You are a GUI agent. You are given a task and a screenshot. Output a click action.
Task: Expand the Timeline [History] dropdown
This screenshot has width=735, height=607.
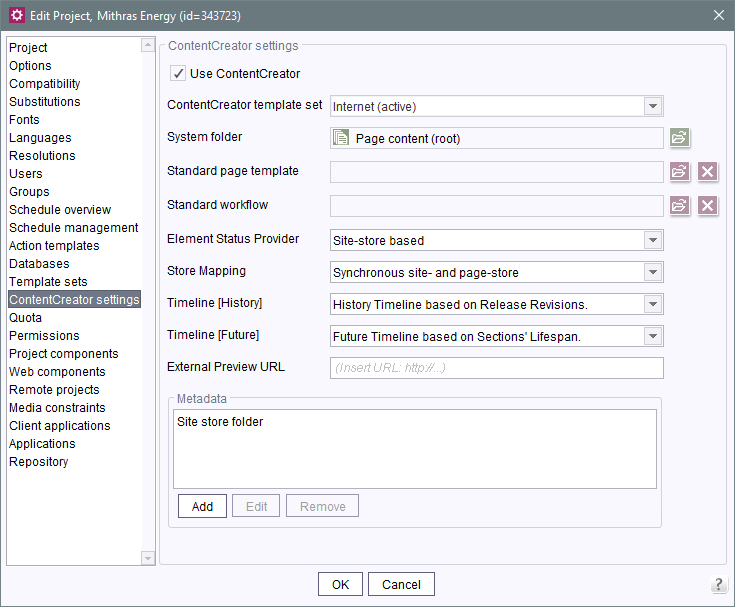coord(652,304)
